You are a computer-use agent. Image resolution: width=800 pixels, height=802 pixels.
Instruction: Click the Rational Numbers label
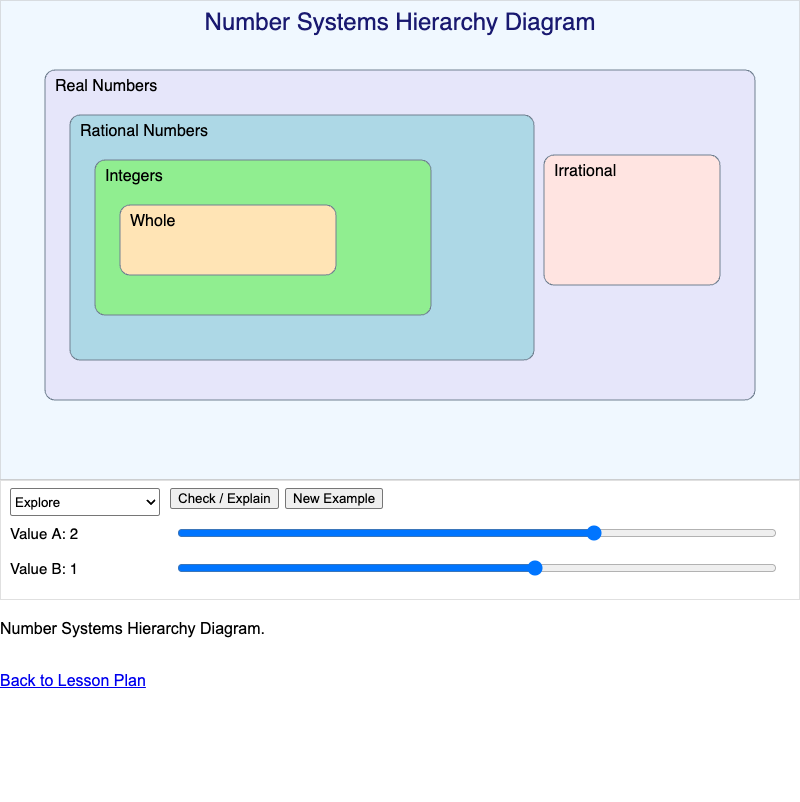tap(144, 130)
